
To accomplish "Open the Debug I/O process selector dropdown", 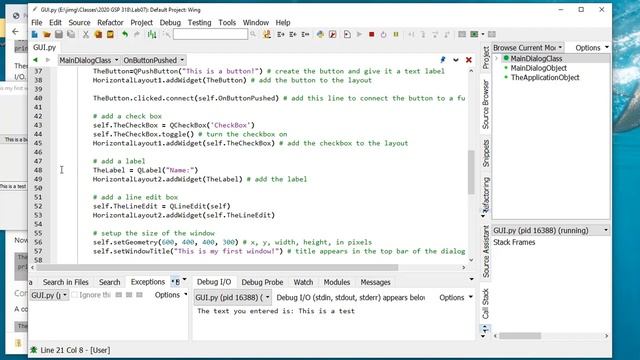I will tap(232, 298).
